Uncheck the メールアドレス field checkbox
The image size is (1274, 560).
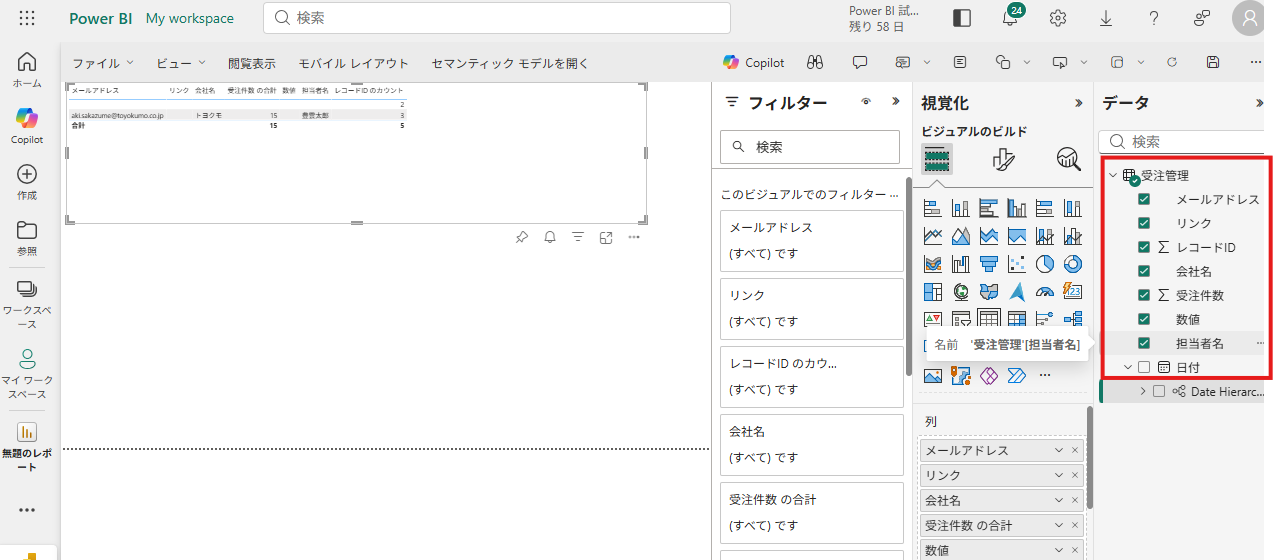(1144, 199)
